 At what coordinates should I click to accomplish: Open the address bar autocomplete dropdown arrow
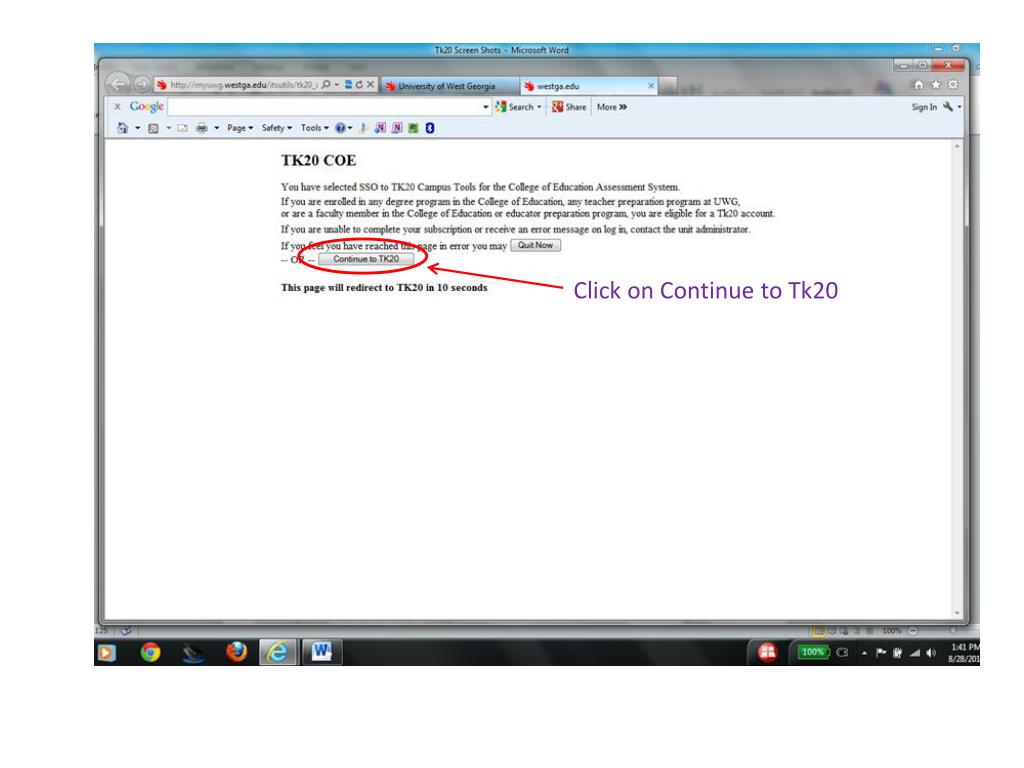click(336, 85)
